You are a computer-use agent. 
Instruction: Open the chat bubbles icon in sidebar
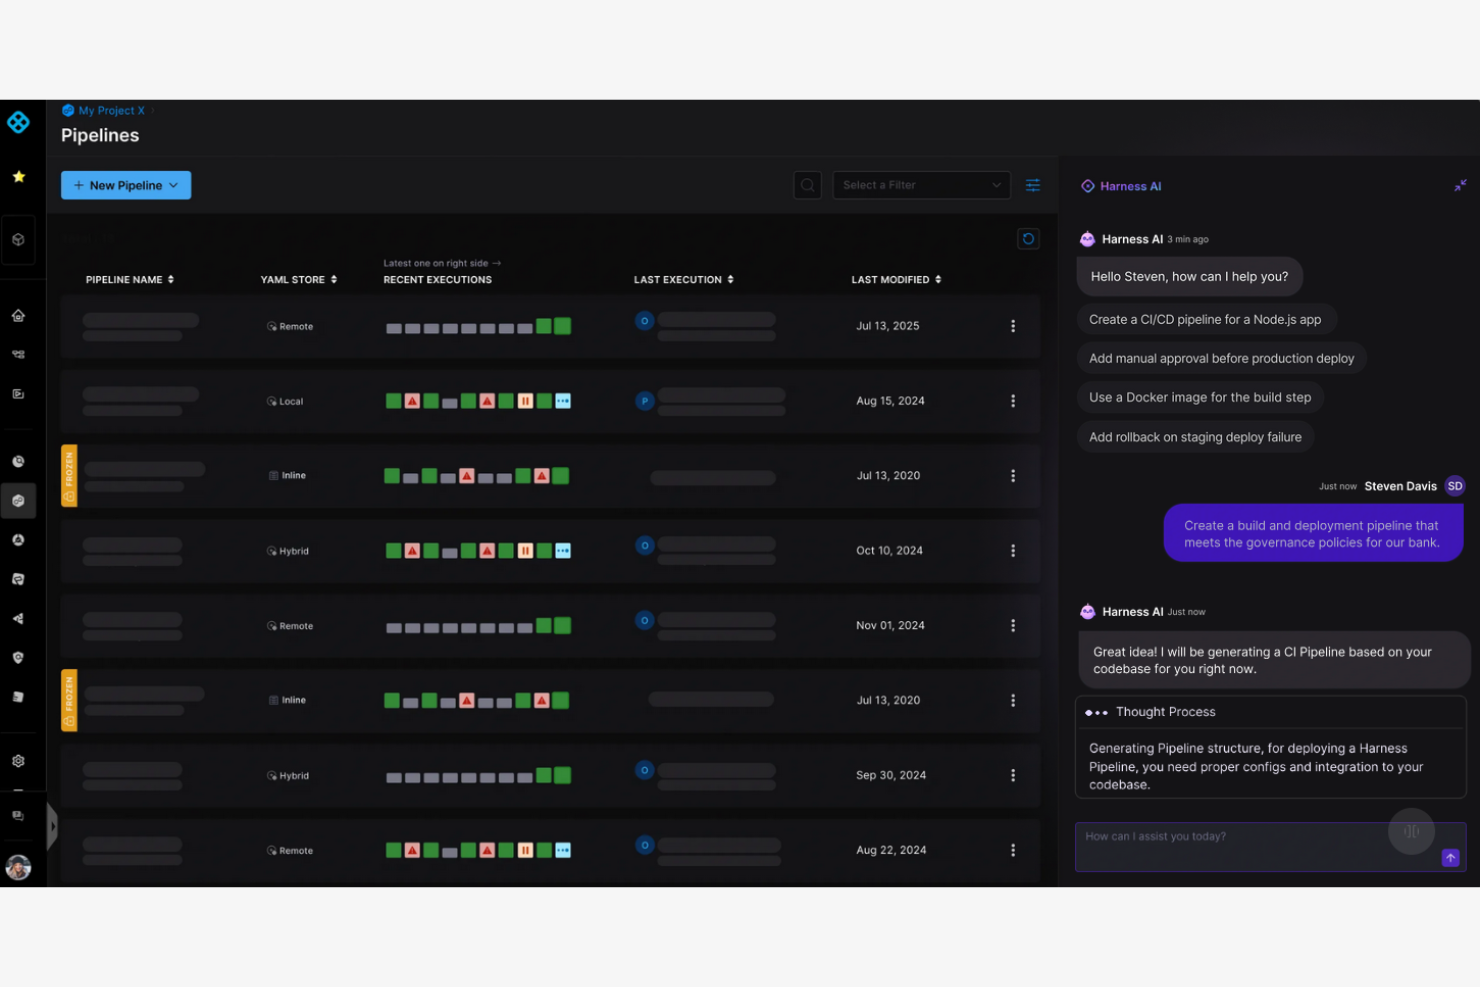tap(18, 816)
